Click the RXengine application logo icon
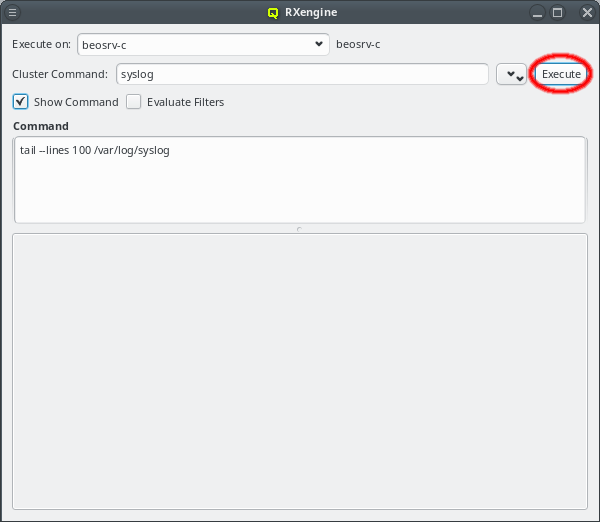Image resolution: width=600 pixels, height=522 pixels. click(272, 13)
